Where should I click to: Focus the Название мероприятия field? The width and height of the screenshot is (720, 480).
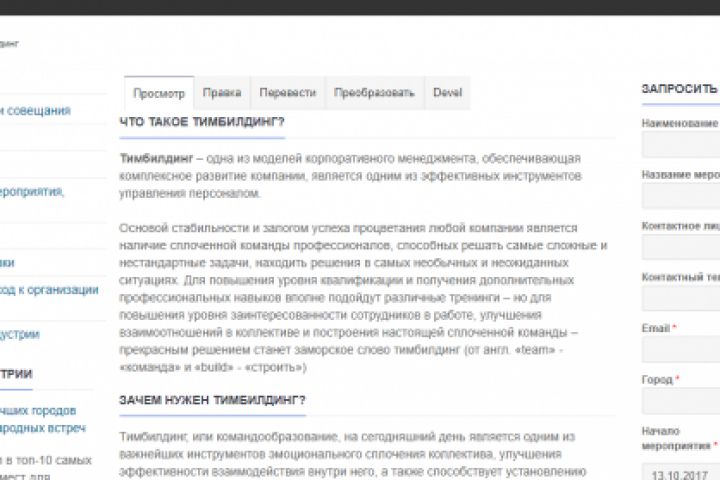[681, 196]
